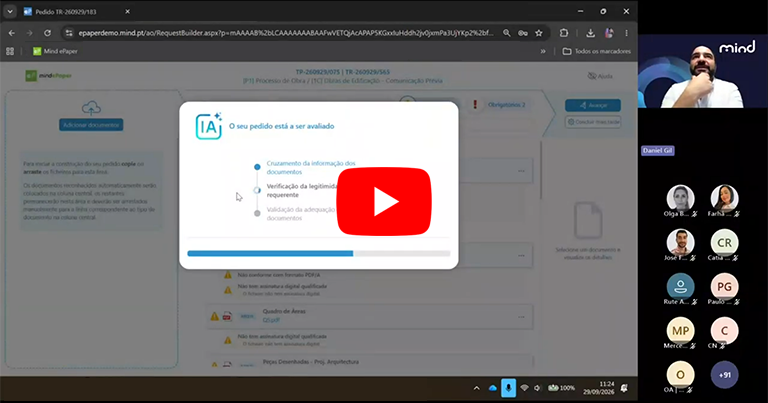This screenshot has height=403, width=768.
Task: Open the apps grid icon in bookmarks bar
Action: [10, 51]
